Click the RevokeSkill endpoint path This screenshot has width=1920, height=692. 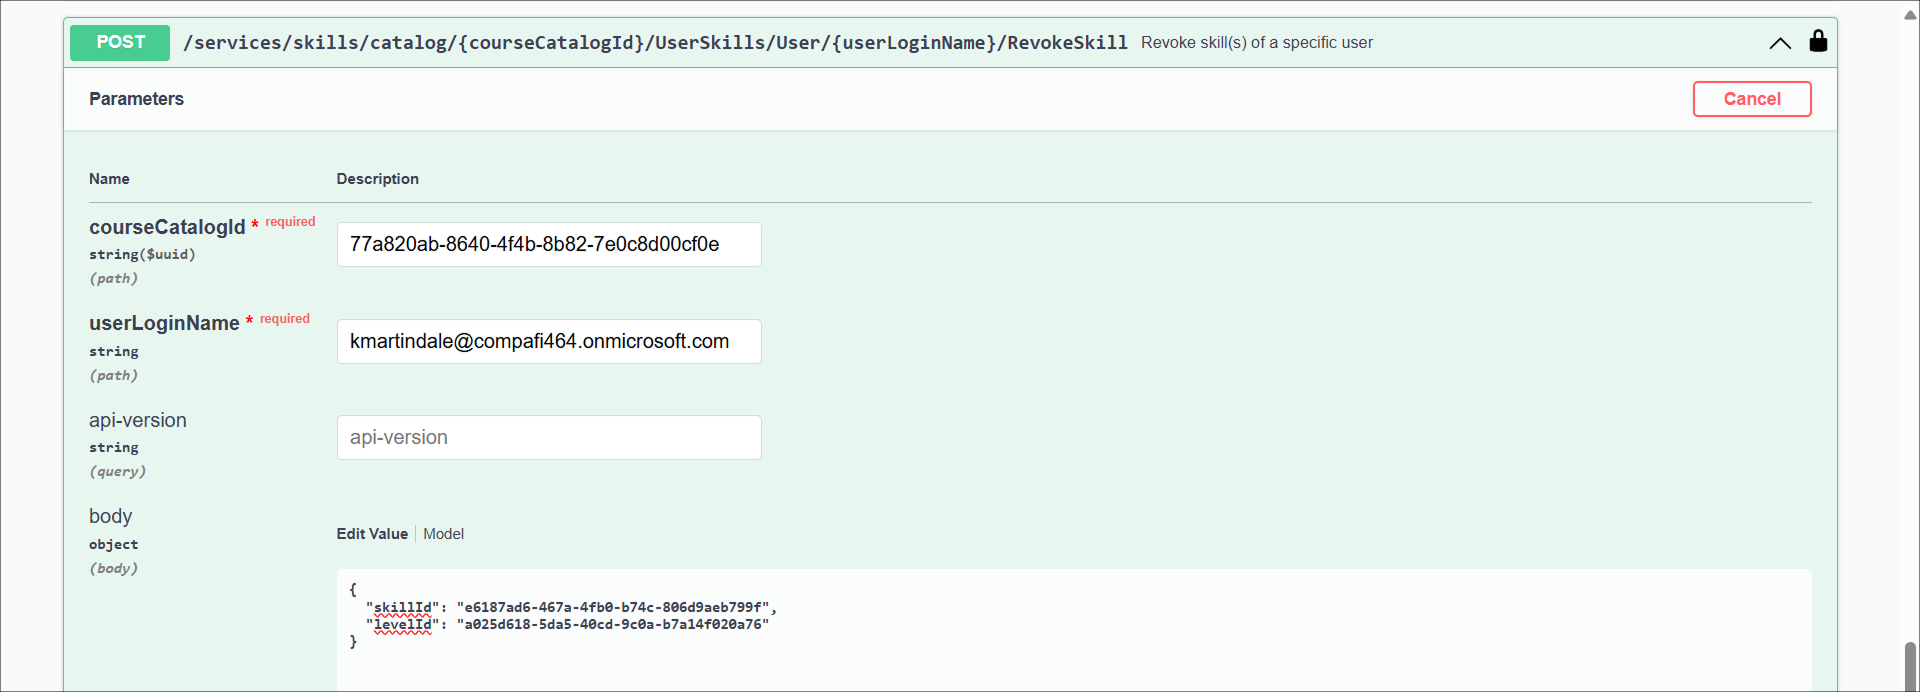point(655,43)
